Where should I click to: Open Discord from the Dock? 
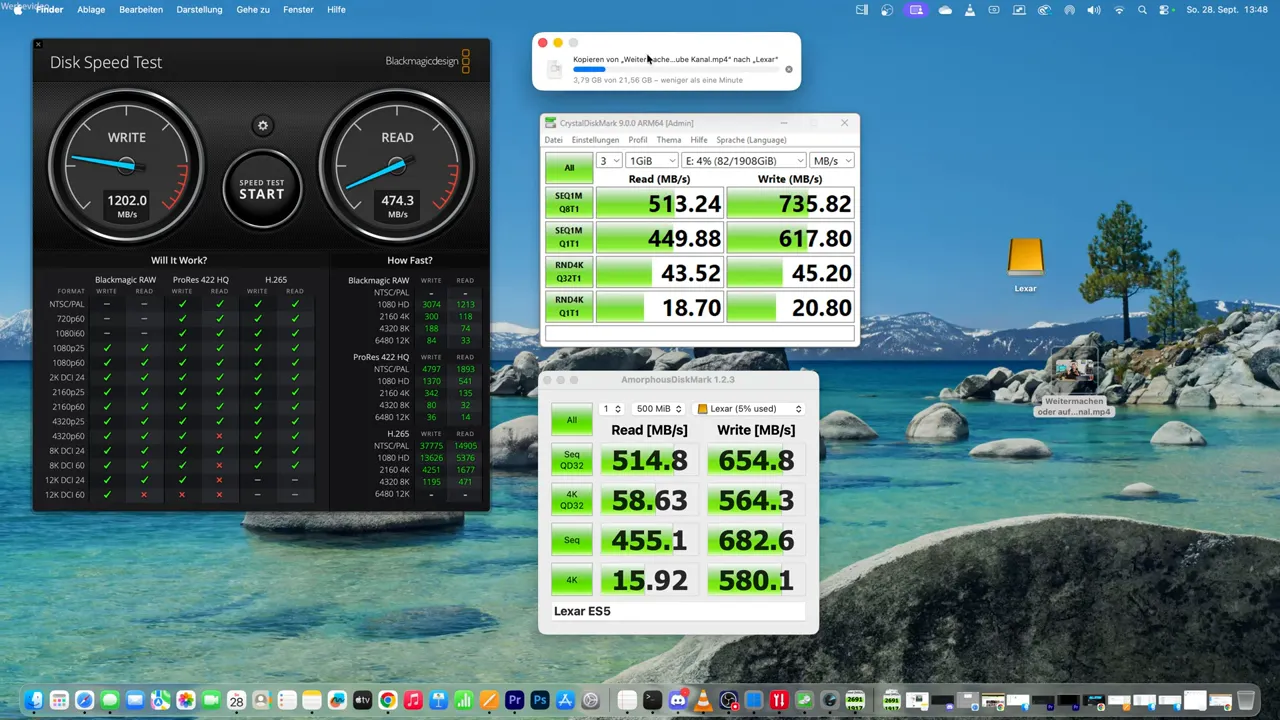[678, 700]
